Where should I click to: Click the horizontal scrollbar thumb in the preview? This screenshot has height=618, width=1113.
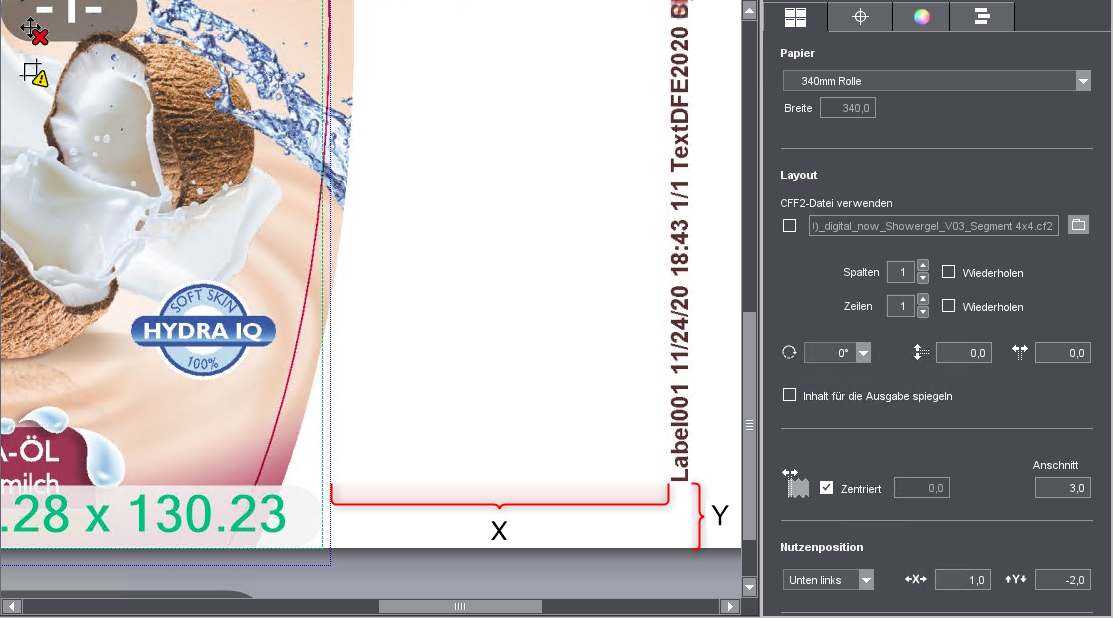[x=460, y=606]
